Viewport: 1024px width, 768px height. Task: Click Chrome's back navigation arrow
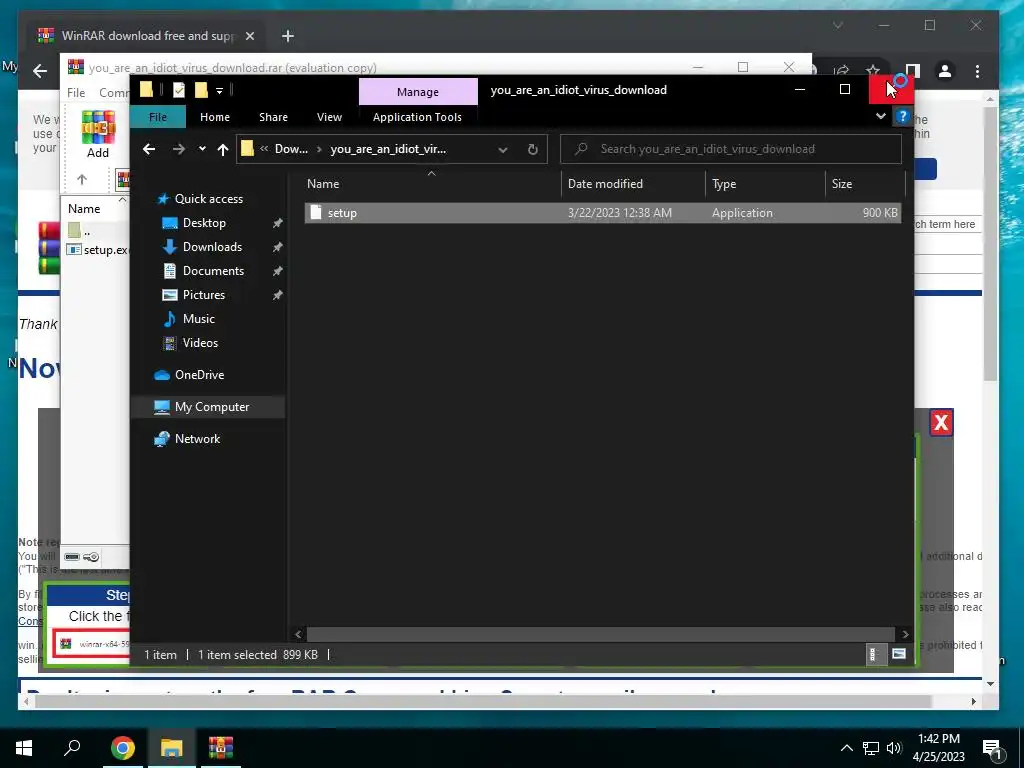pos(40,71)
